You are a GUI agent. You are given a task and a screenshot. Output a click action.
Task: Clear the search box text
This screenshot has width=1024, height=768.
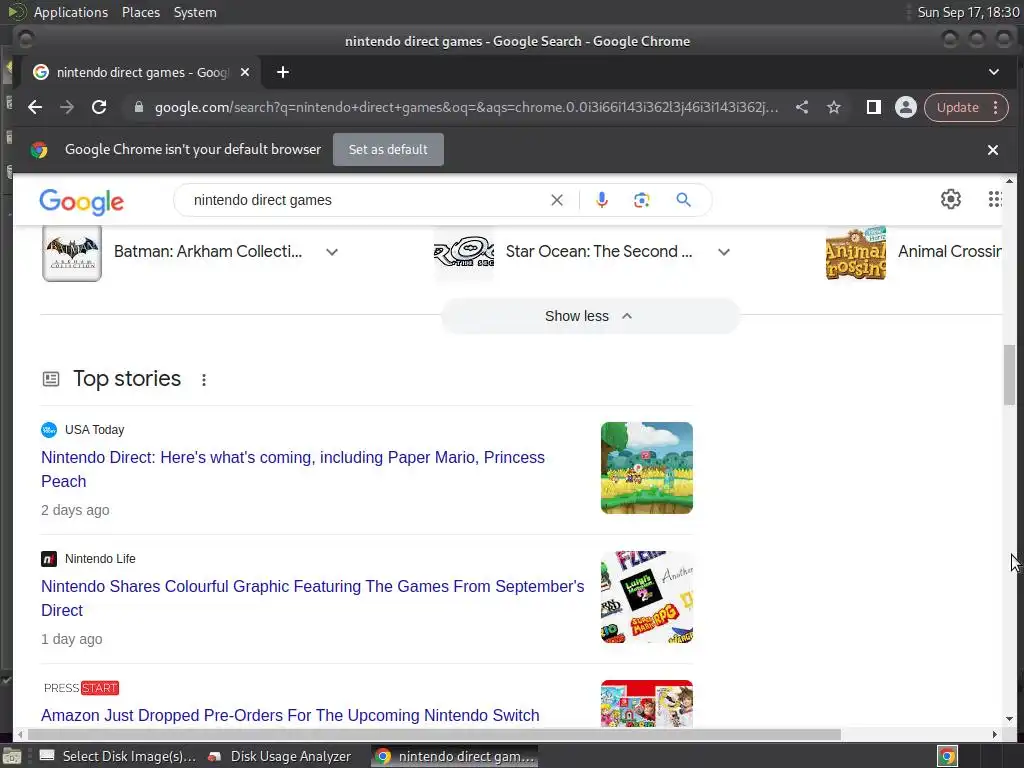click(556, 200)
